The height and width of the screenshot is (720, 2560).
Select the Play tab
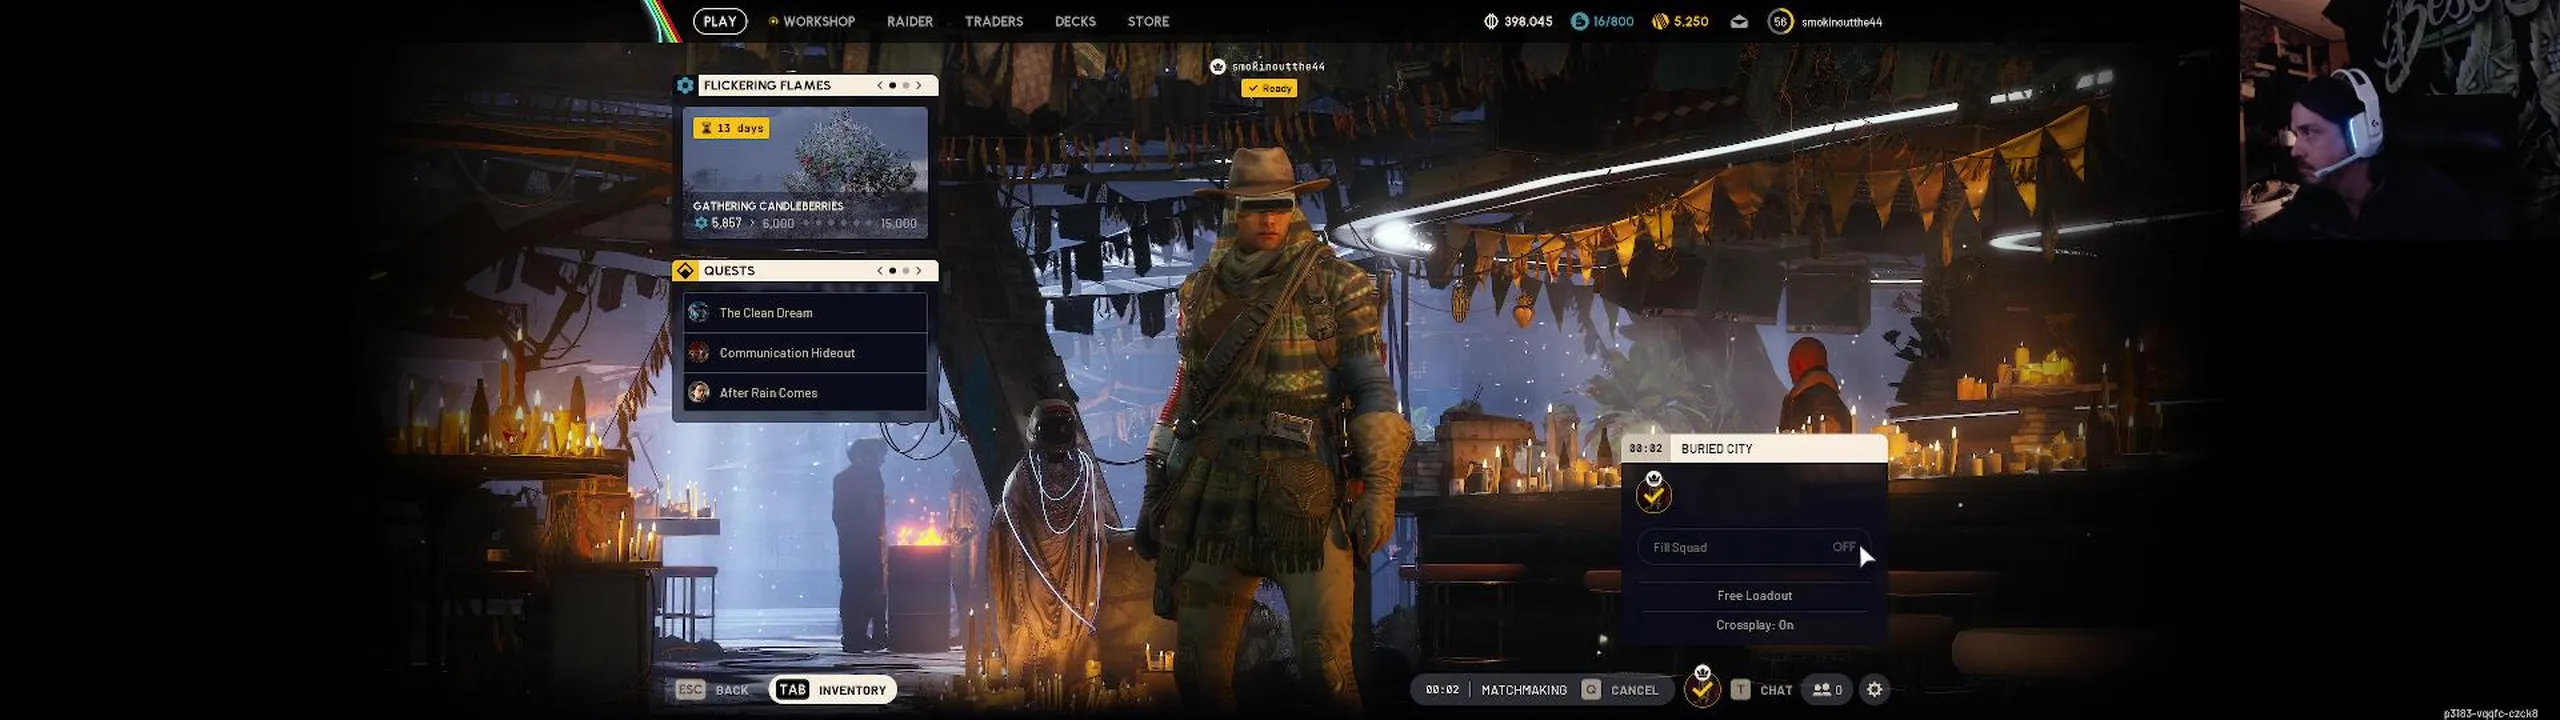tap(720, 21)
